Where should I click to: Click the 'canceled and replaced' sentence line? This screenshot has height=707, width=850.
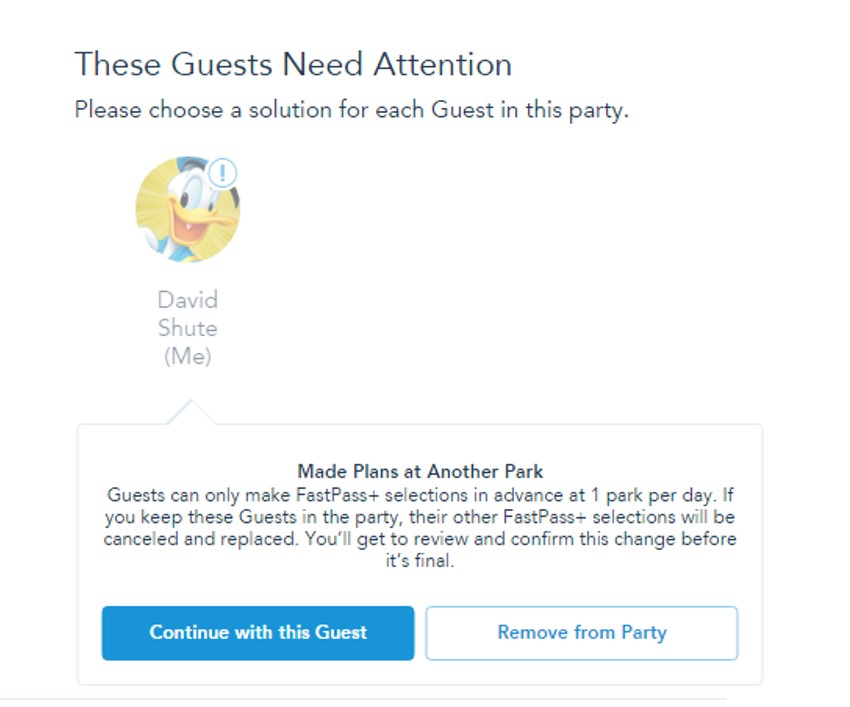tap(420, 538)
